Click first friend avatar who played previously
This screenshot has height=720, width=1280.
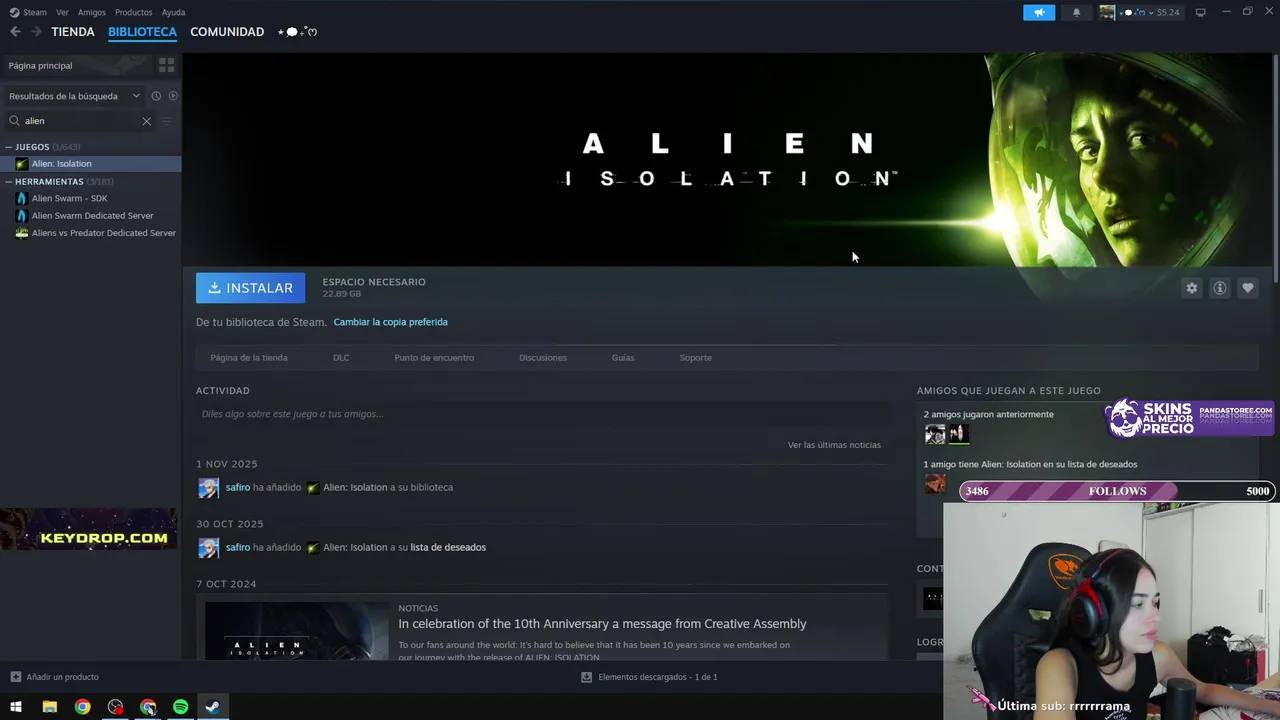tap(935, 434)
